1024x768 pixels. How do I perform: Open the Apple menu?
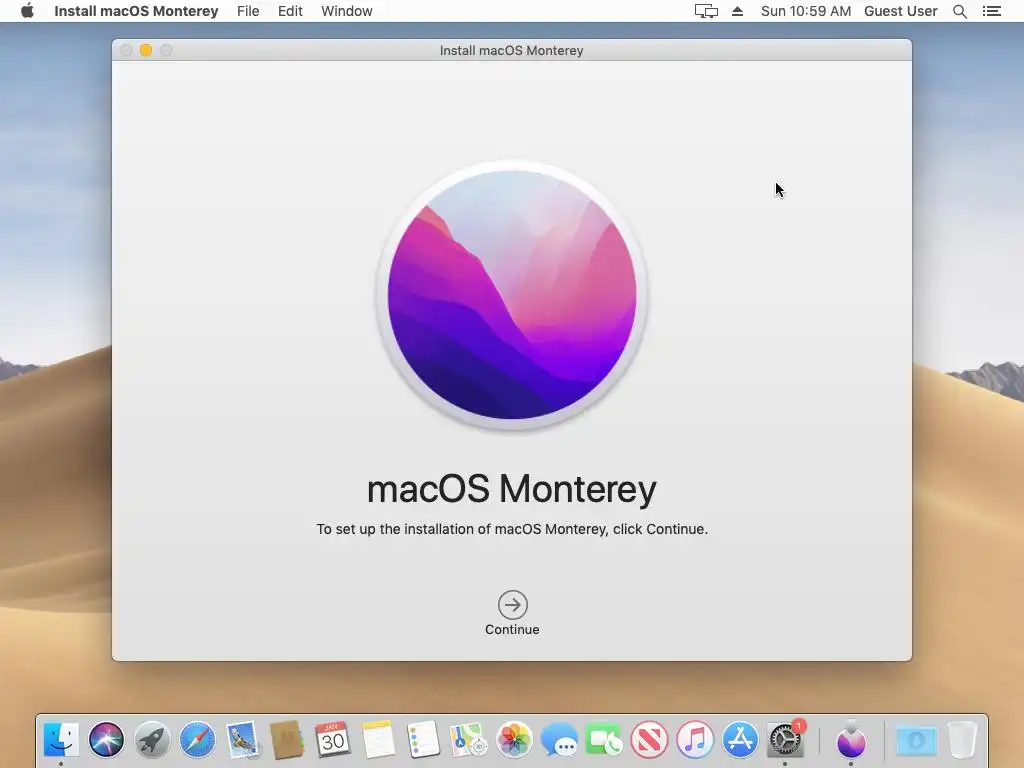click(27, 11)
